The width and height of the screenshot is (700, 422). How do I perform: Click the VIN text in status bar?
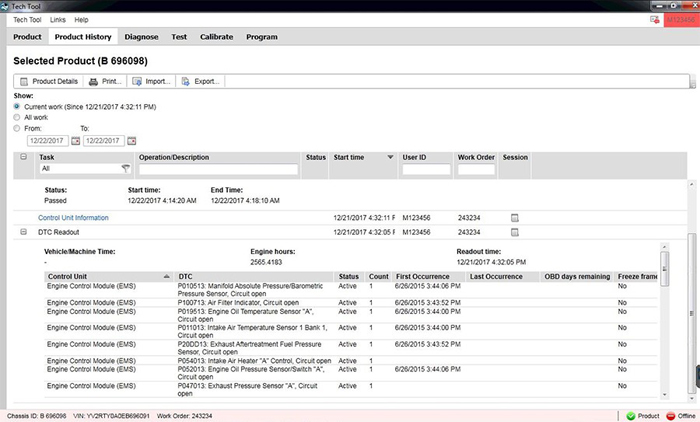point(111,416)
